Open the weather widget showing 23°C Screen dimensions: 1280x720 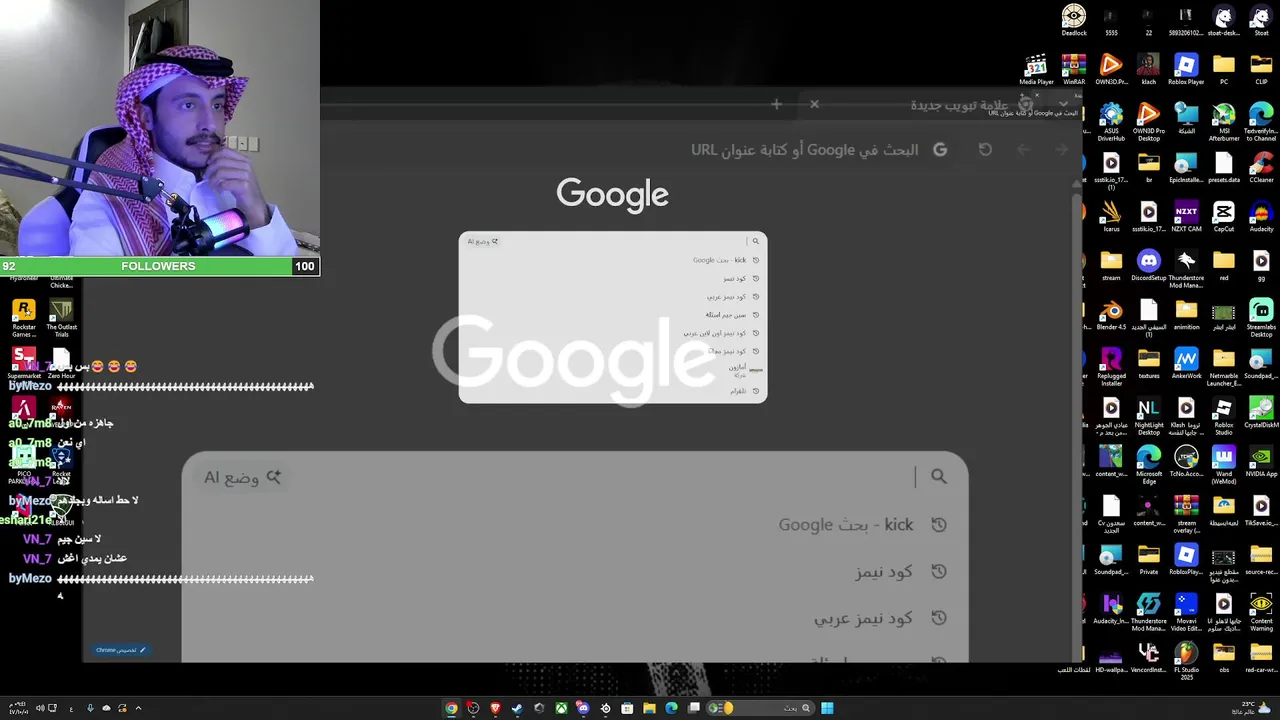click(1251, 708)
